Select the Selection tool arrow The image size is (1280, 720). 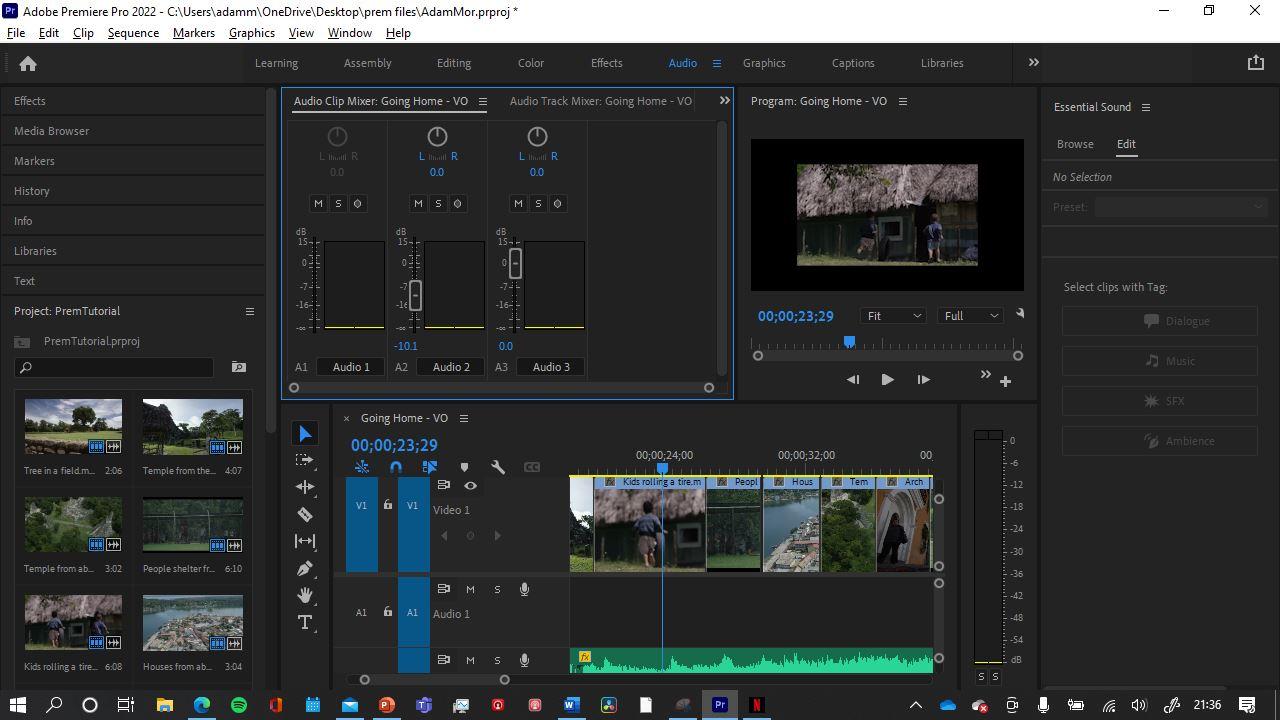[305, 433]
